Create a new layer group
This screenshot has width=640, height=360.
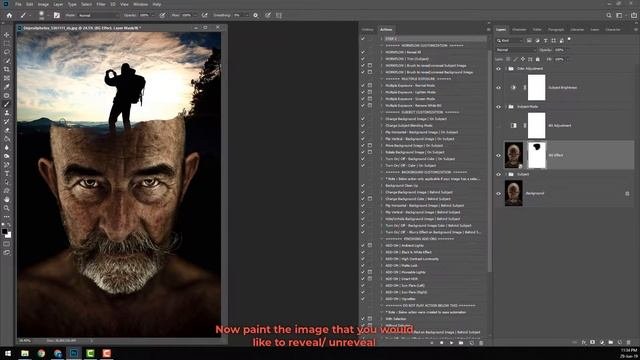click(x=611, y=342)
